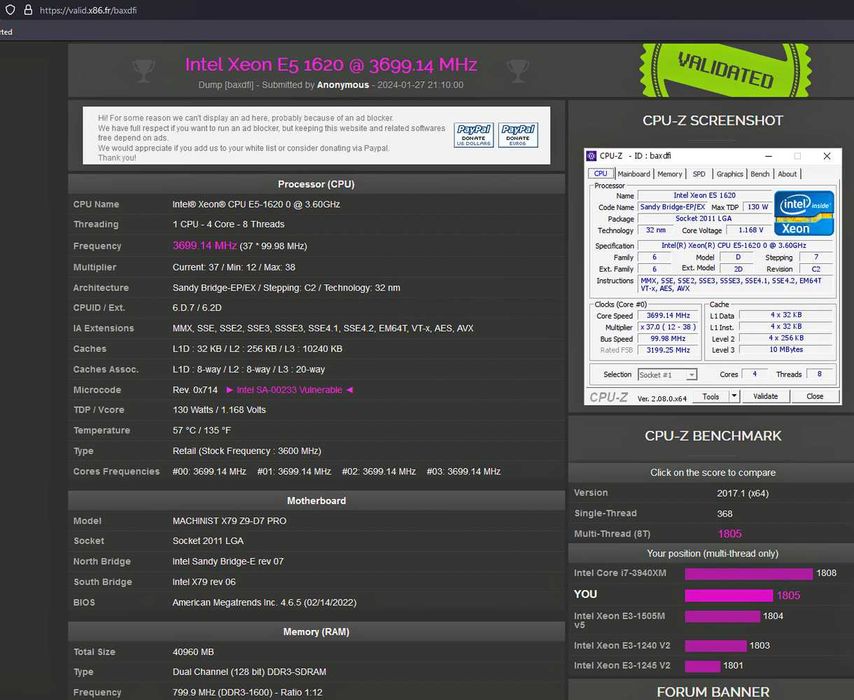Click the CPU-Z BENCHMARK heading

[x=712, y=436]
